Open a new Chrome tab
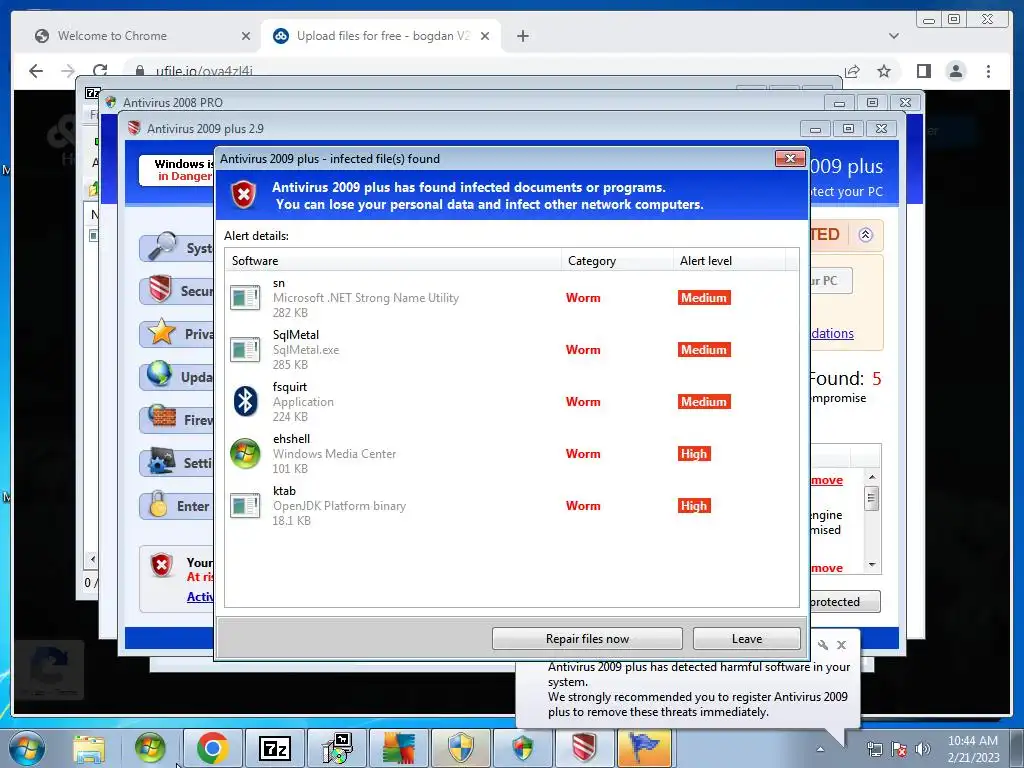This screenshot has height=768, width=1024. tap(522, 36)
